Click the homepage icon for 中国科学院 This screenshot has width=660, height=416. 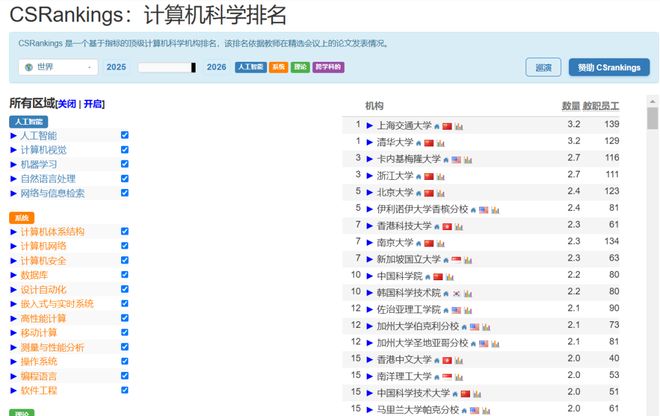coord(426,276)
